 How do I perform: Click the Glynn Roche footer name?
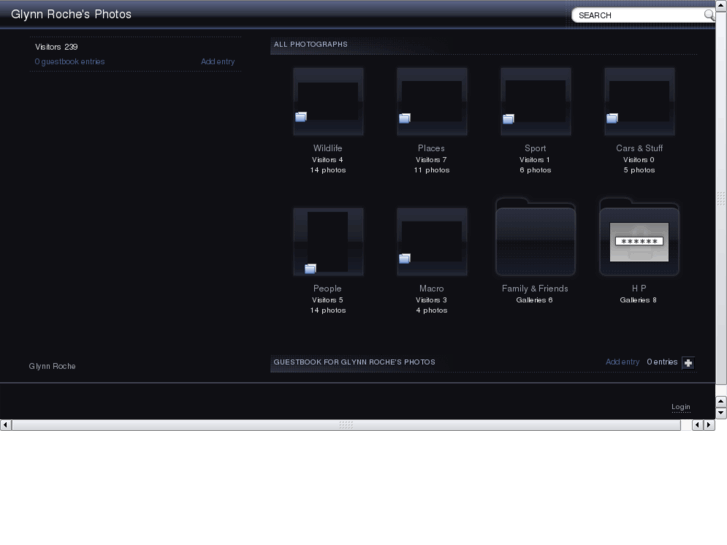coord(52,366)
